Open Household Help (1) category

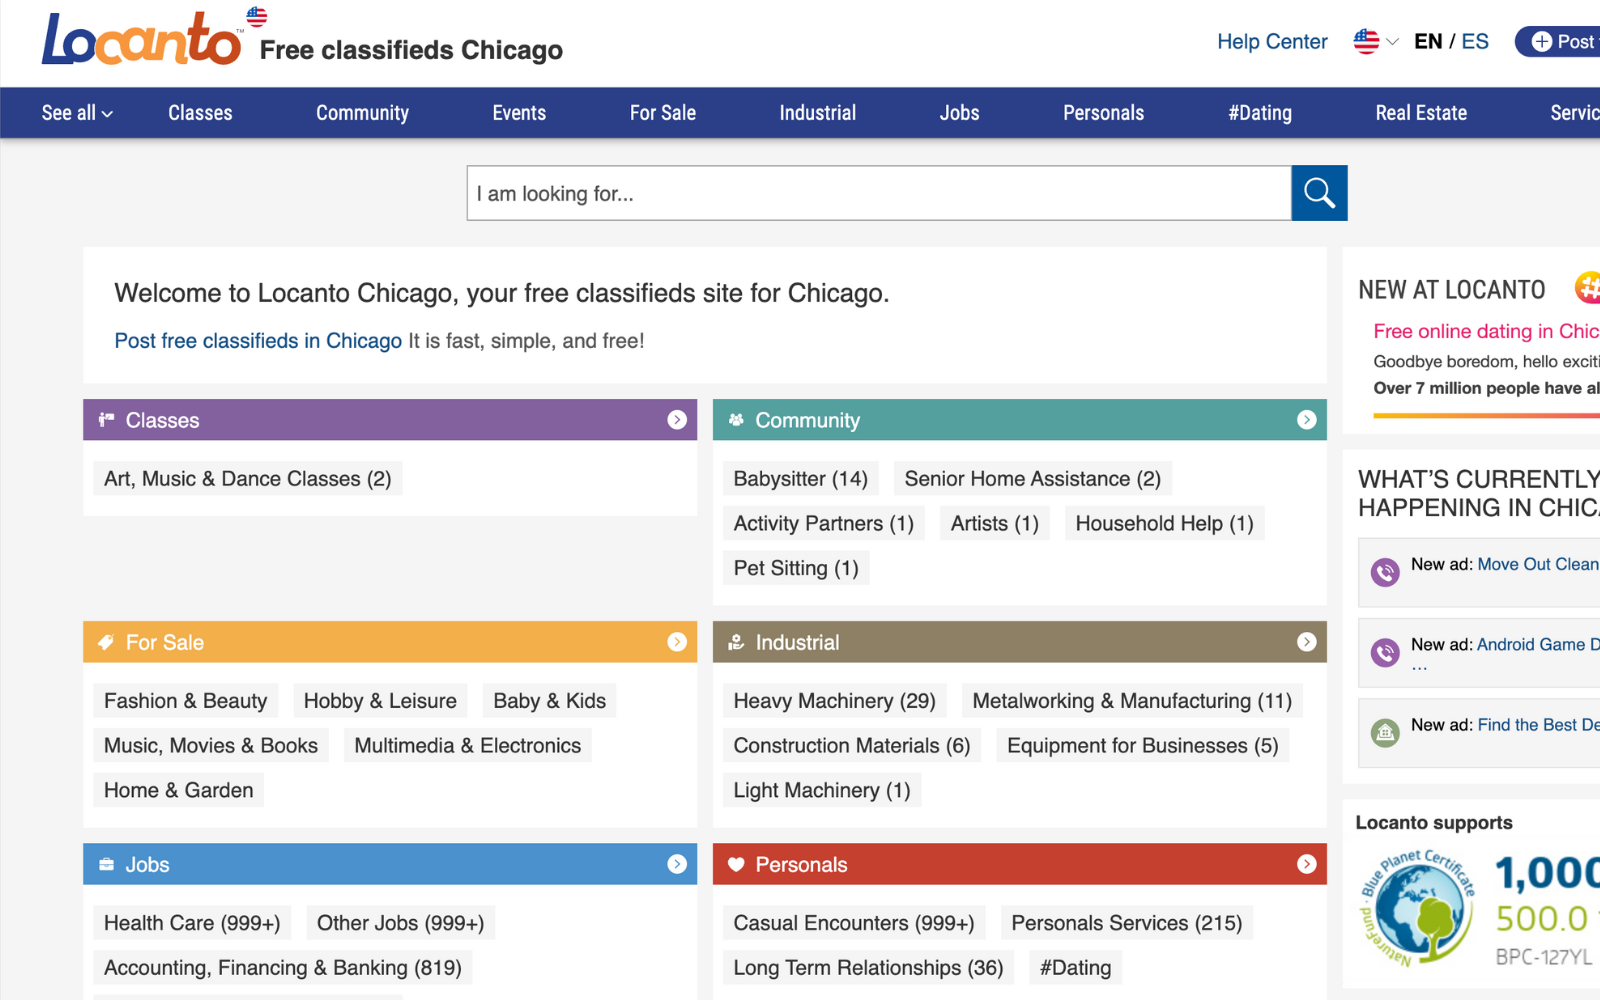tap(1165, 523)
